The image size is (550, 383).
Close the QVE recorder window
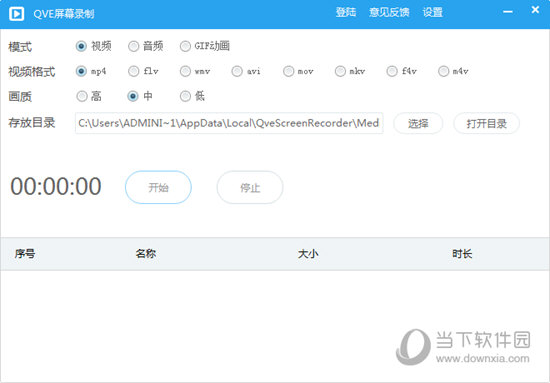535,10
